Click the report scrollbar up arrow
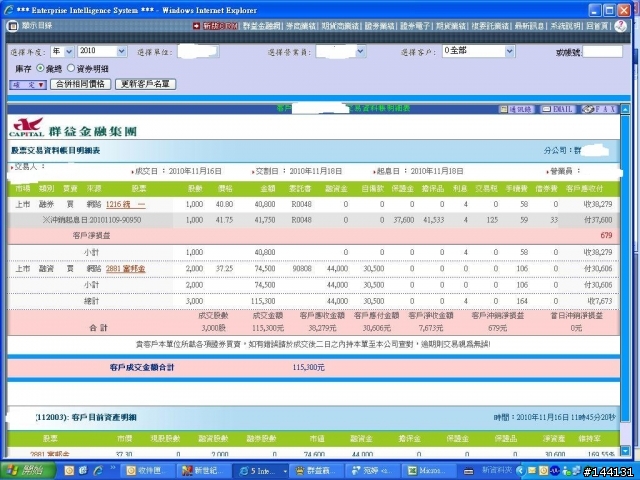Screen dimensions: 640x480 click(x=625, y=109)
